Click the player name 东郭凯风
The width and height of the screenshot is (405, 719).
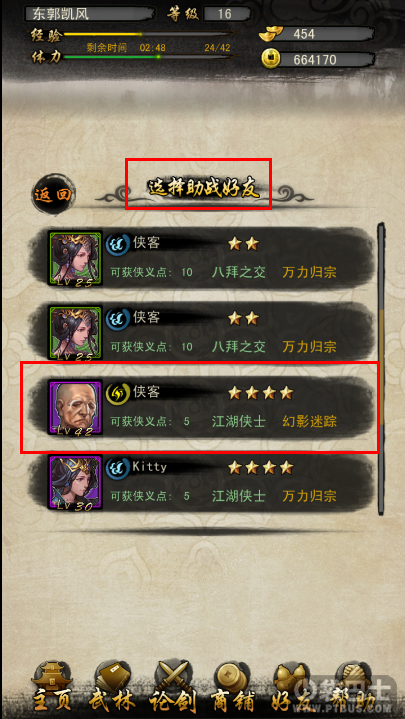click(60, 14)
